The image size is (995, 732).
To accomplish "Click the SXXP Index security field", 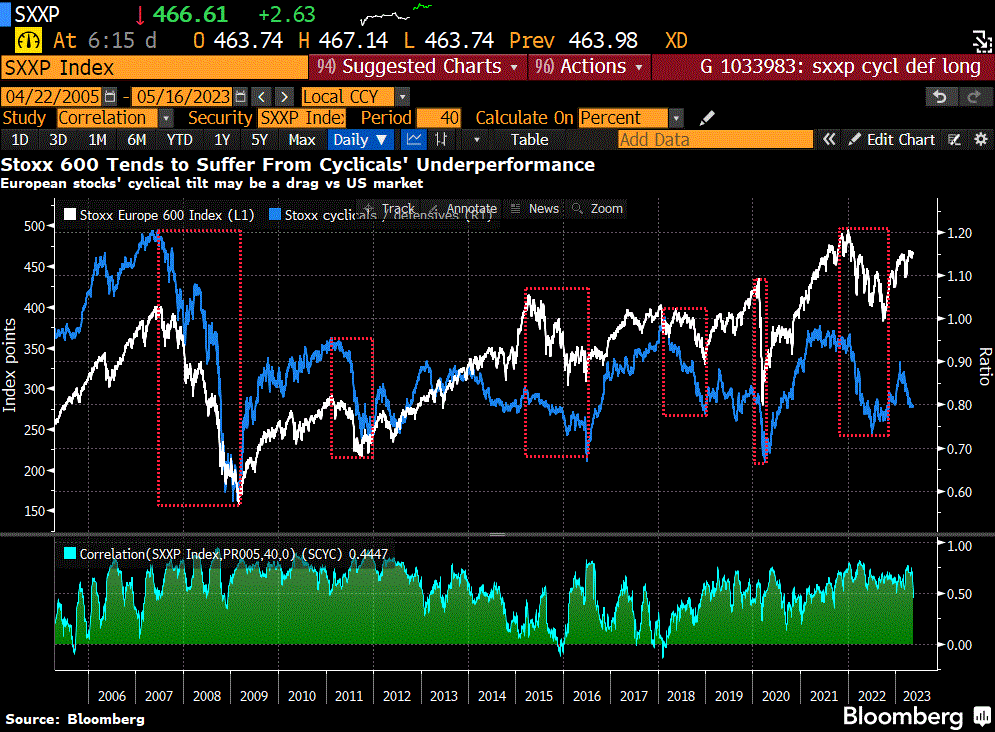I will (154, 68).
